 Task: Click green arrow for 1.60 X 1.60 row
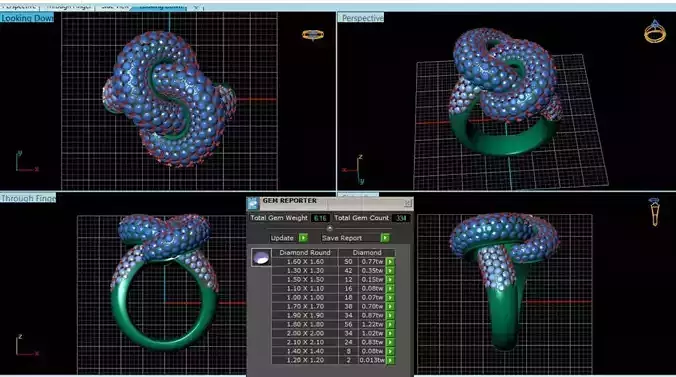pyautogui.click(x=390, y=262)
